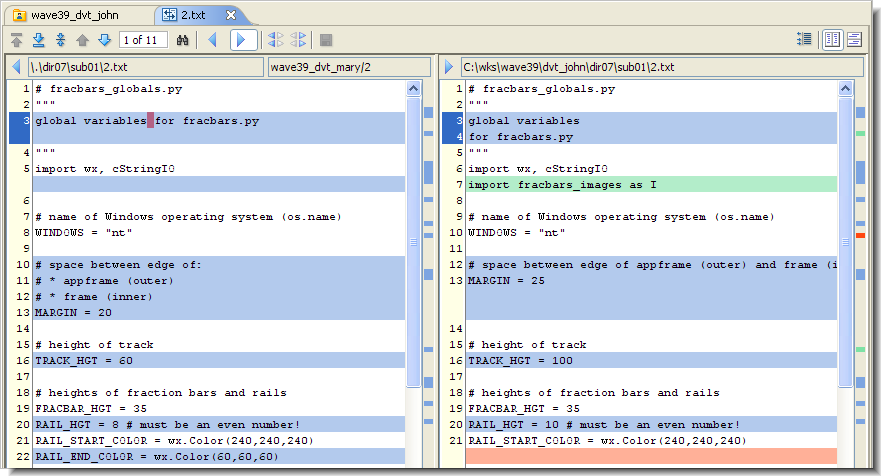This screenshot has width=881, height=476.
Task: Go to first difference icon
Action: coord(17,40)
